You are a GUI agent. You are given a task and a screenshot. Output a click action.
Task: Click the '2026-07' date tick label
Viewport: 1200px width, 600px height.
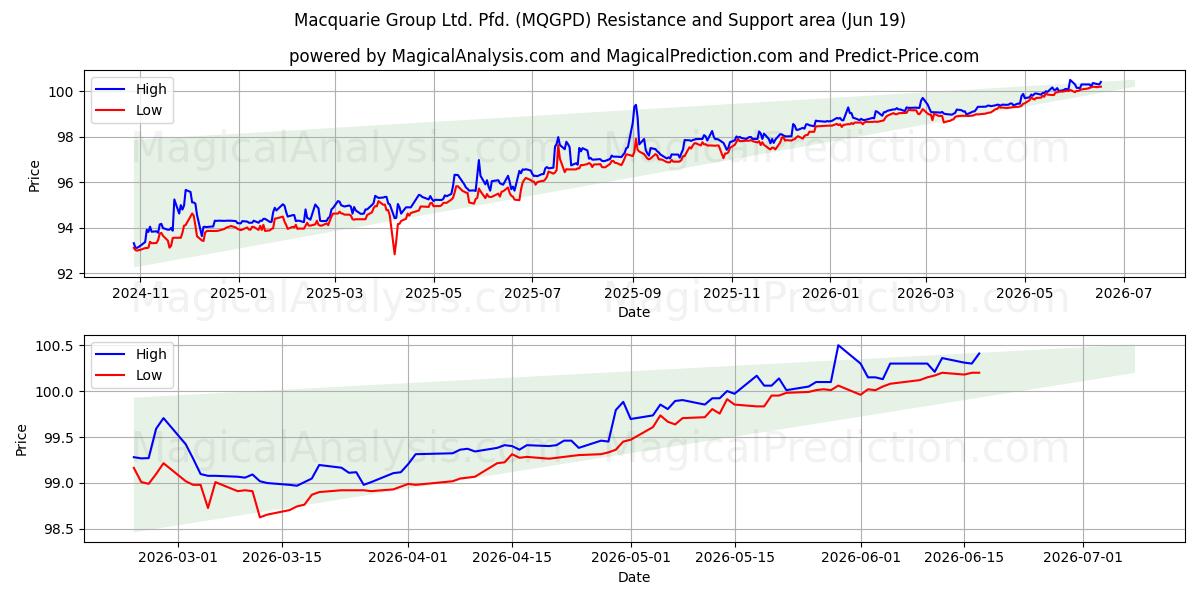point(1123,293)
